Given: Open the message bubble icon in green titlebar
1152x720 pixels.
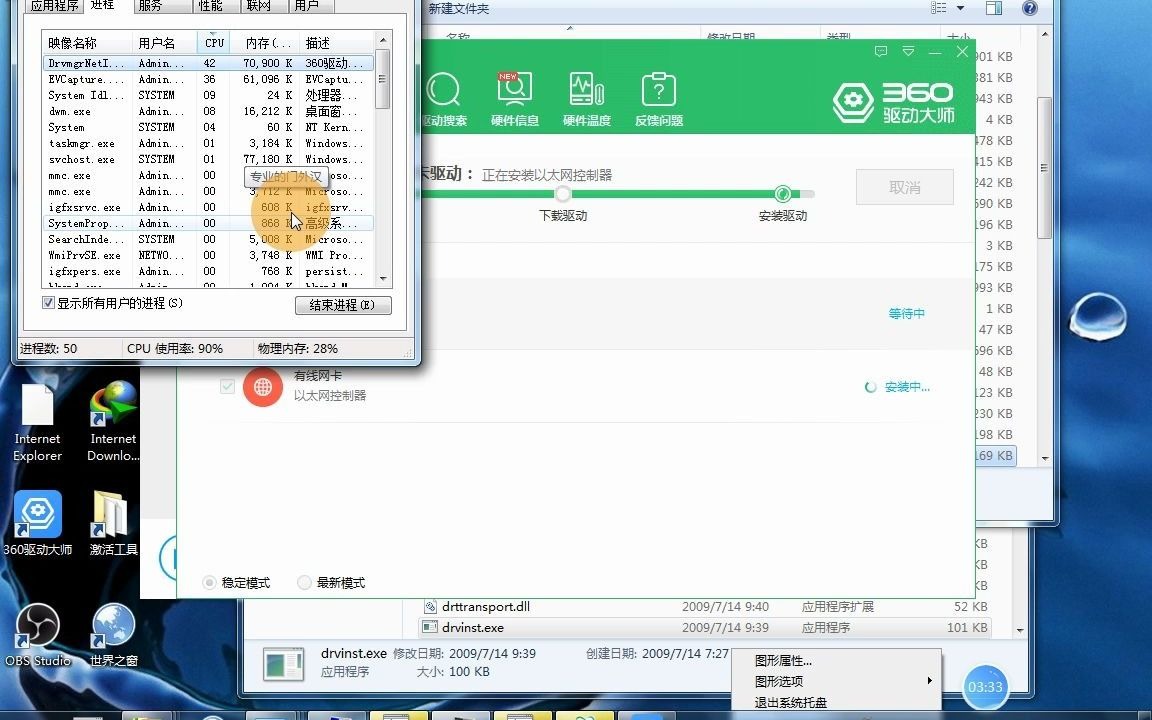Looking at the screenshot, I should 881,51.
